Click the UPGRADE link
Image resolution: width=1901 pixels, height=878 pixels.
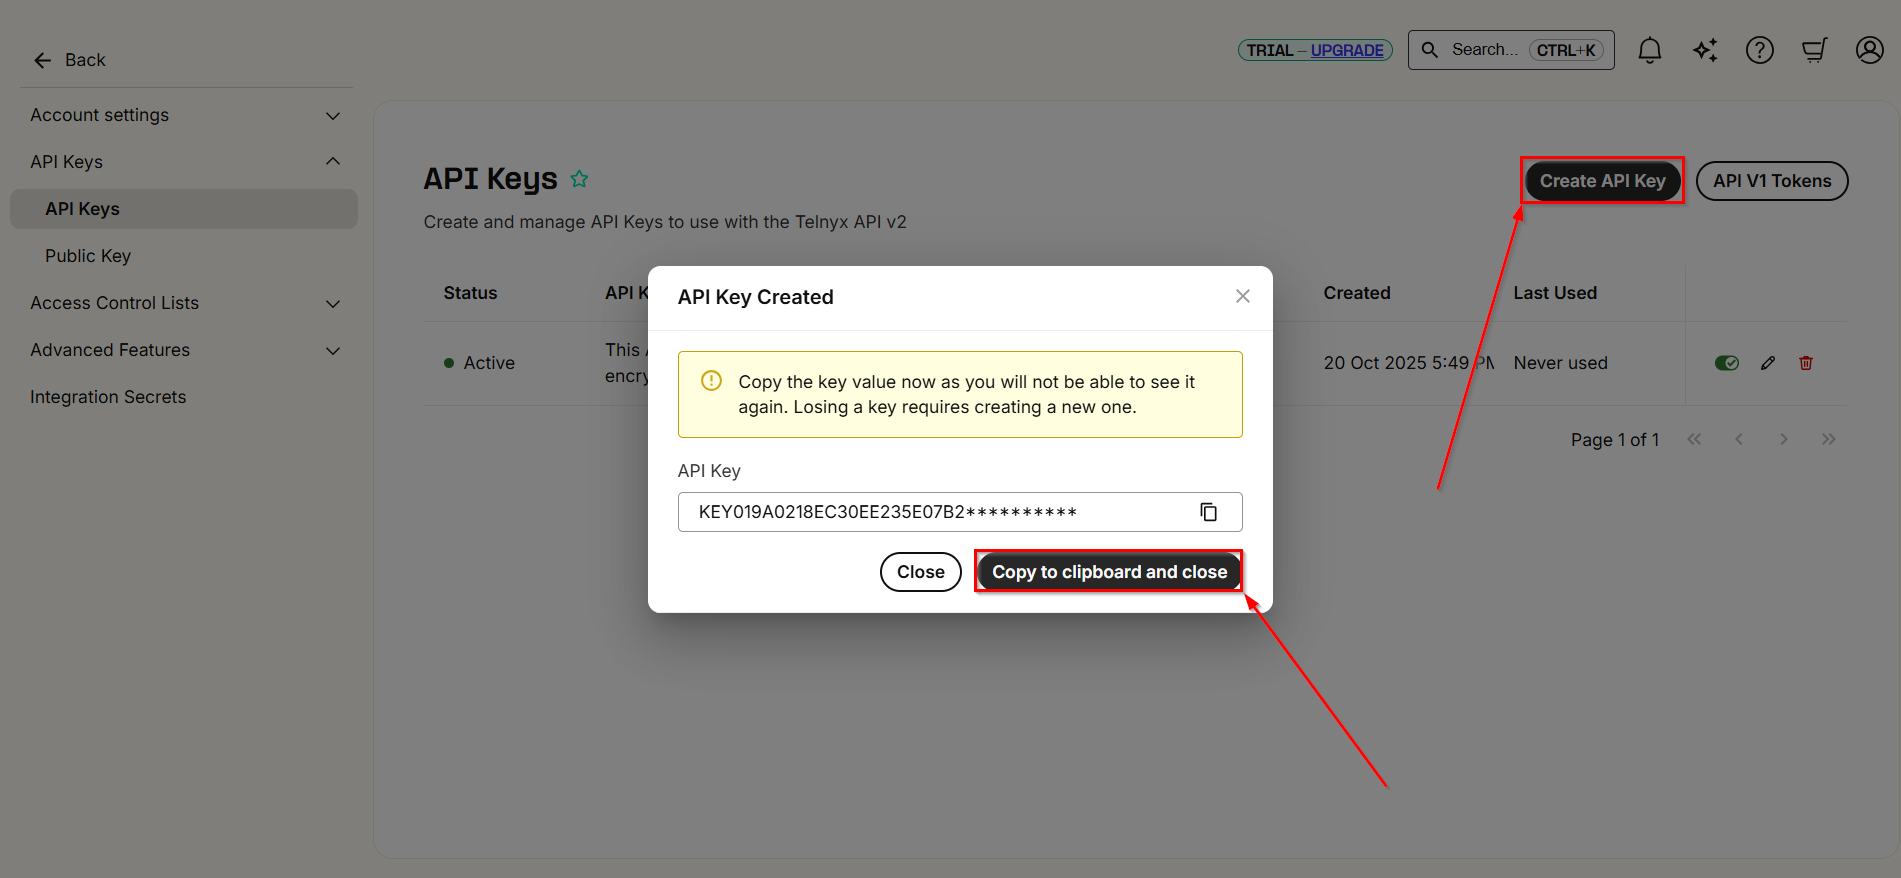coord(1346,50)
